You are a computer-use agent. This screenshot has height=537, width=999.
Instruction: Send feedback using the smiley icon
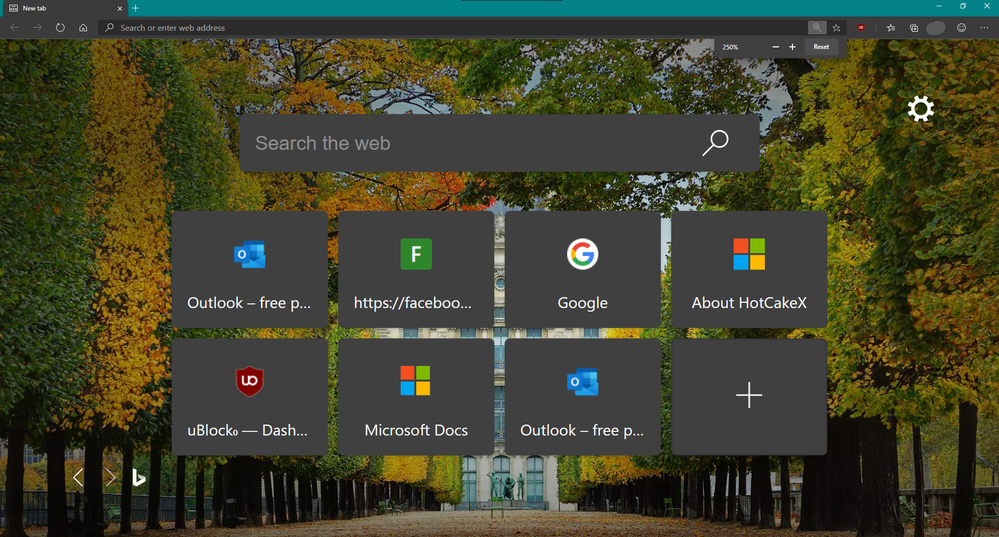[961, 28]
